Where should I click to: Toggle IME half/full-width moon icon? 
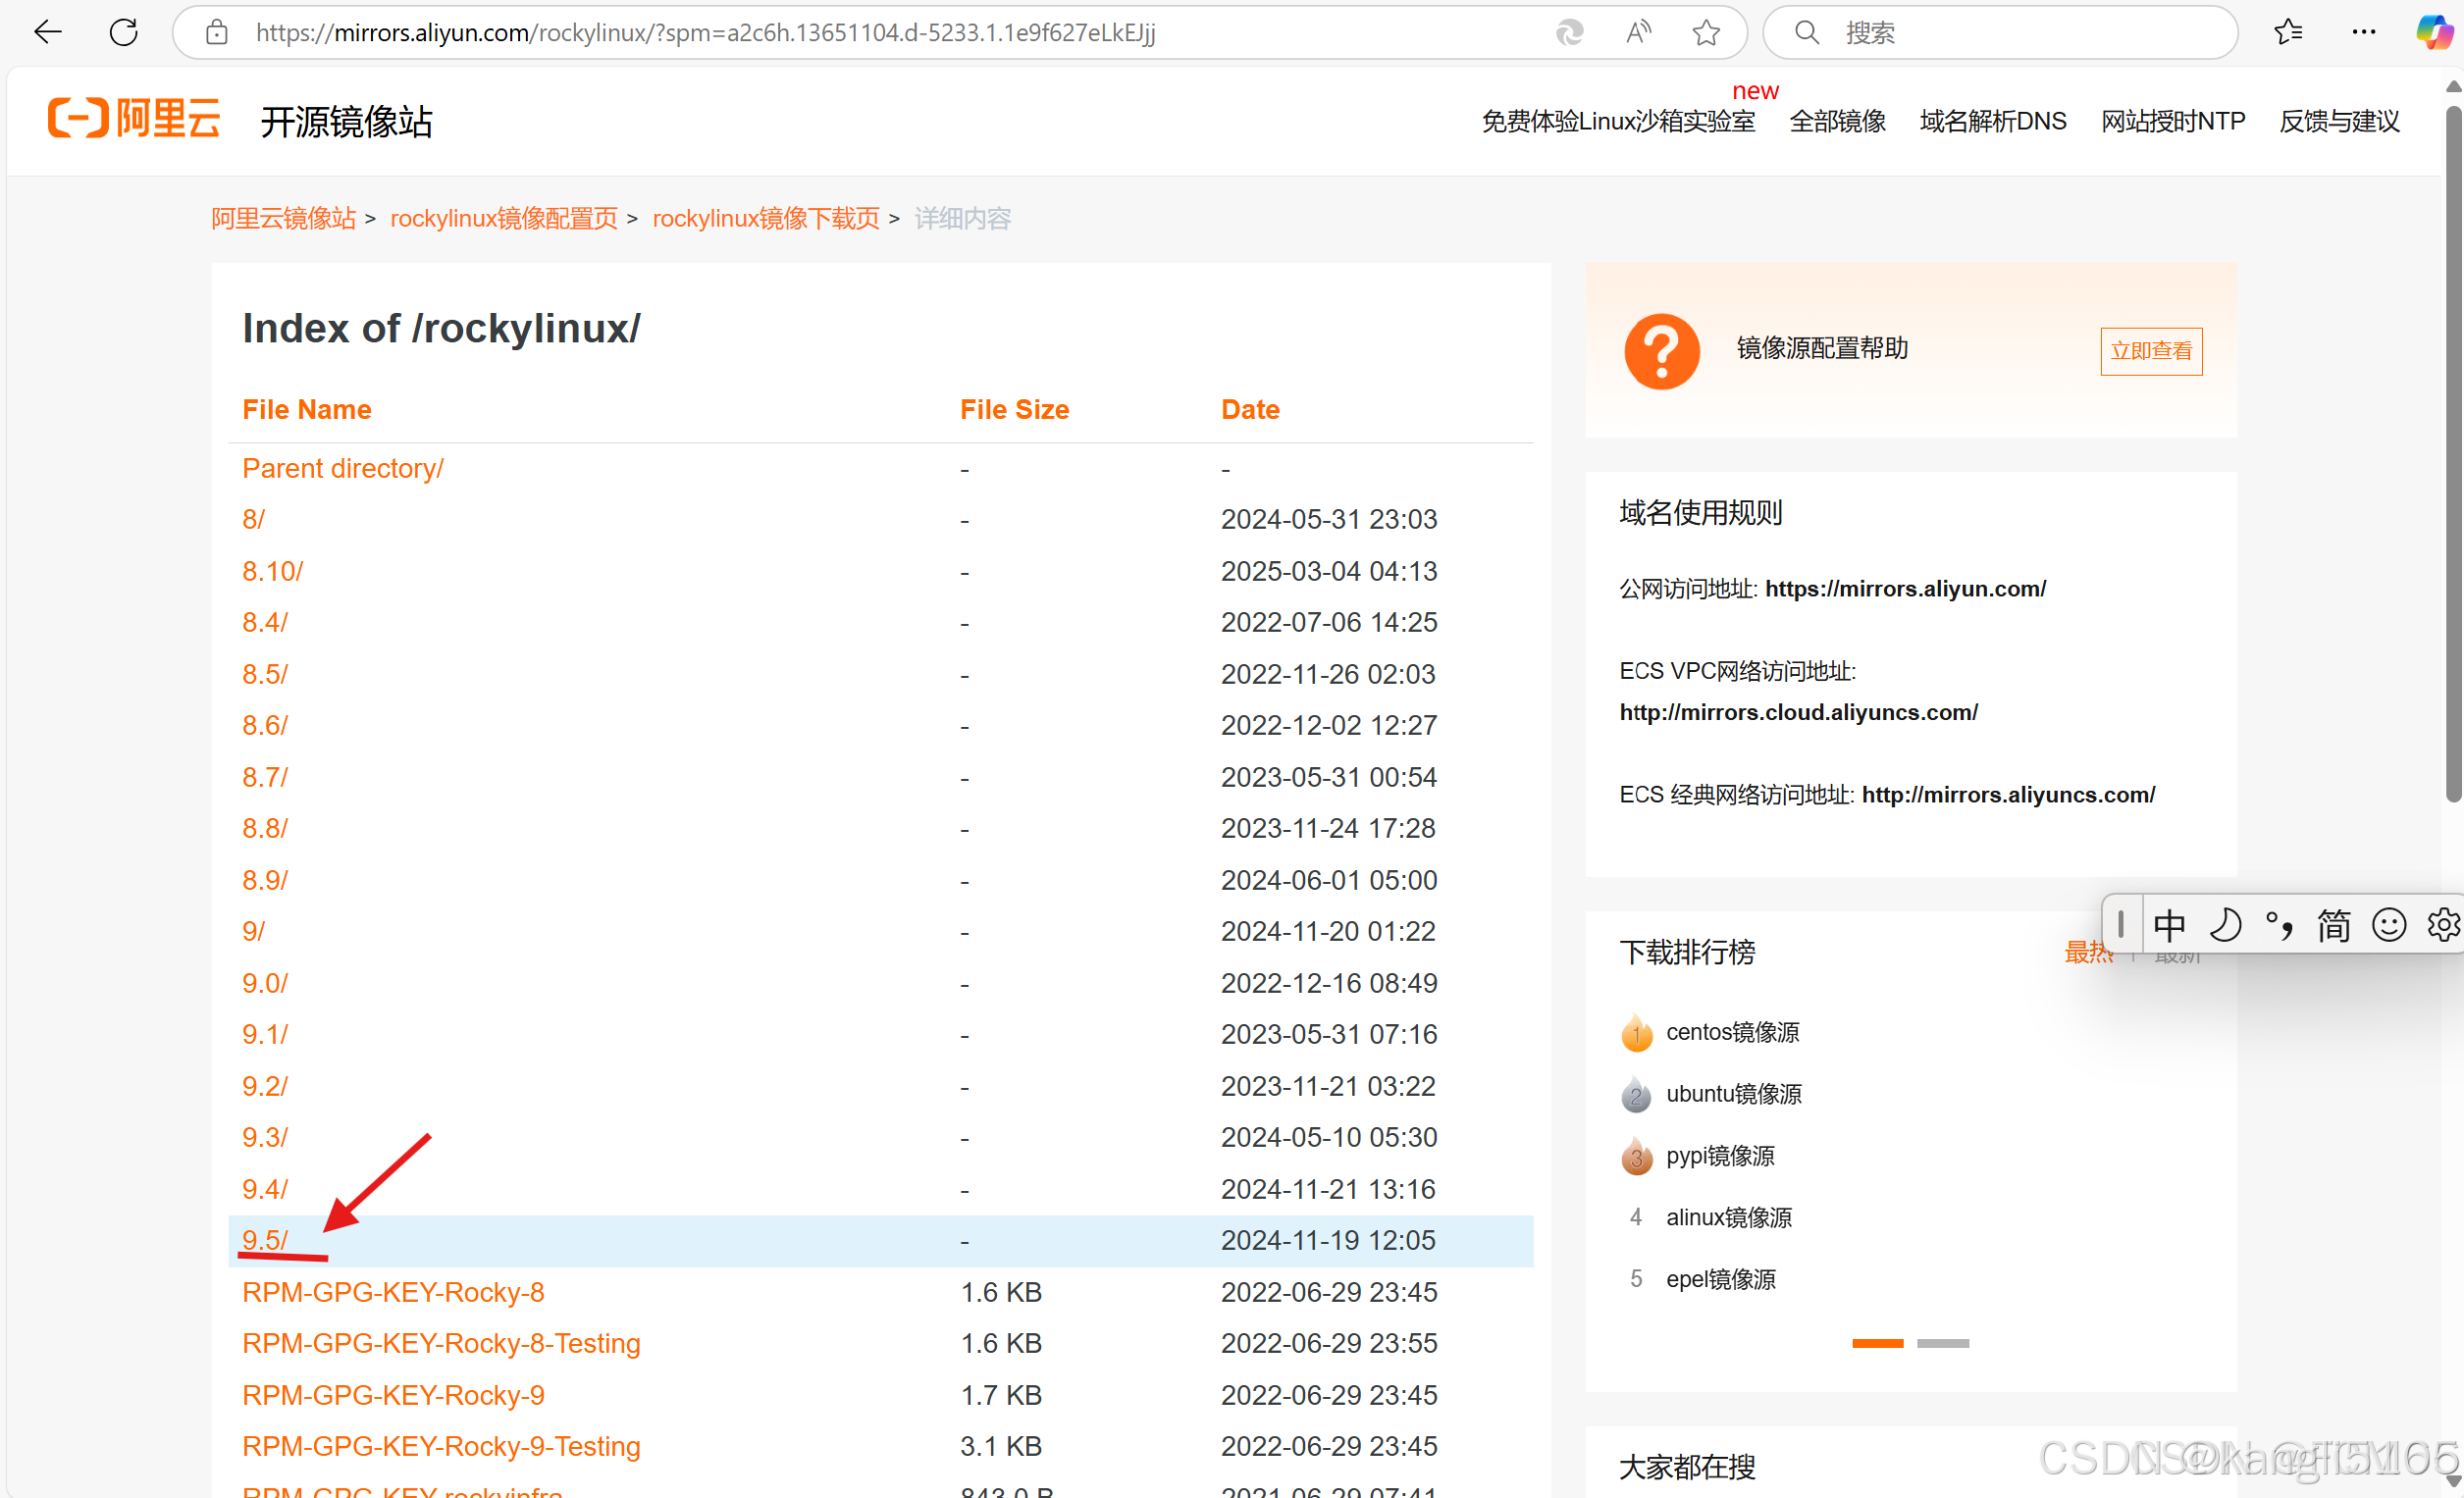[2225, 925]
